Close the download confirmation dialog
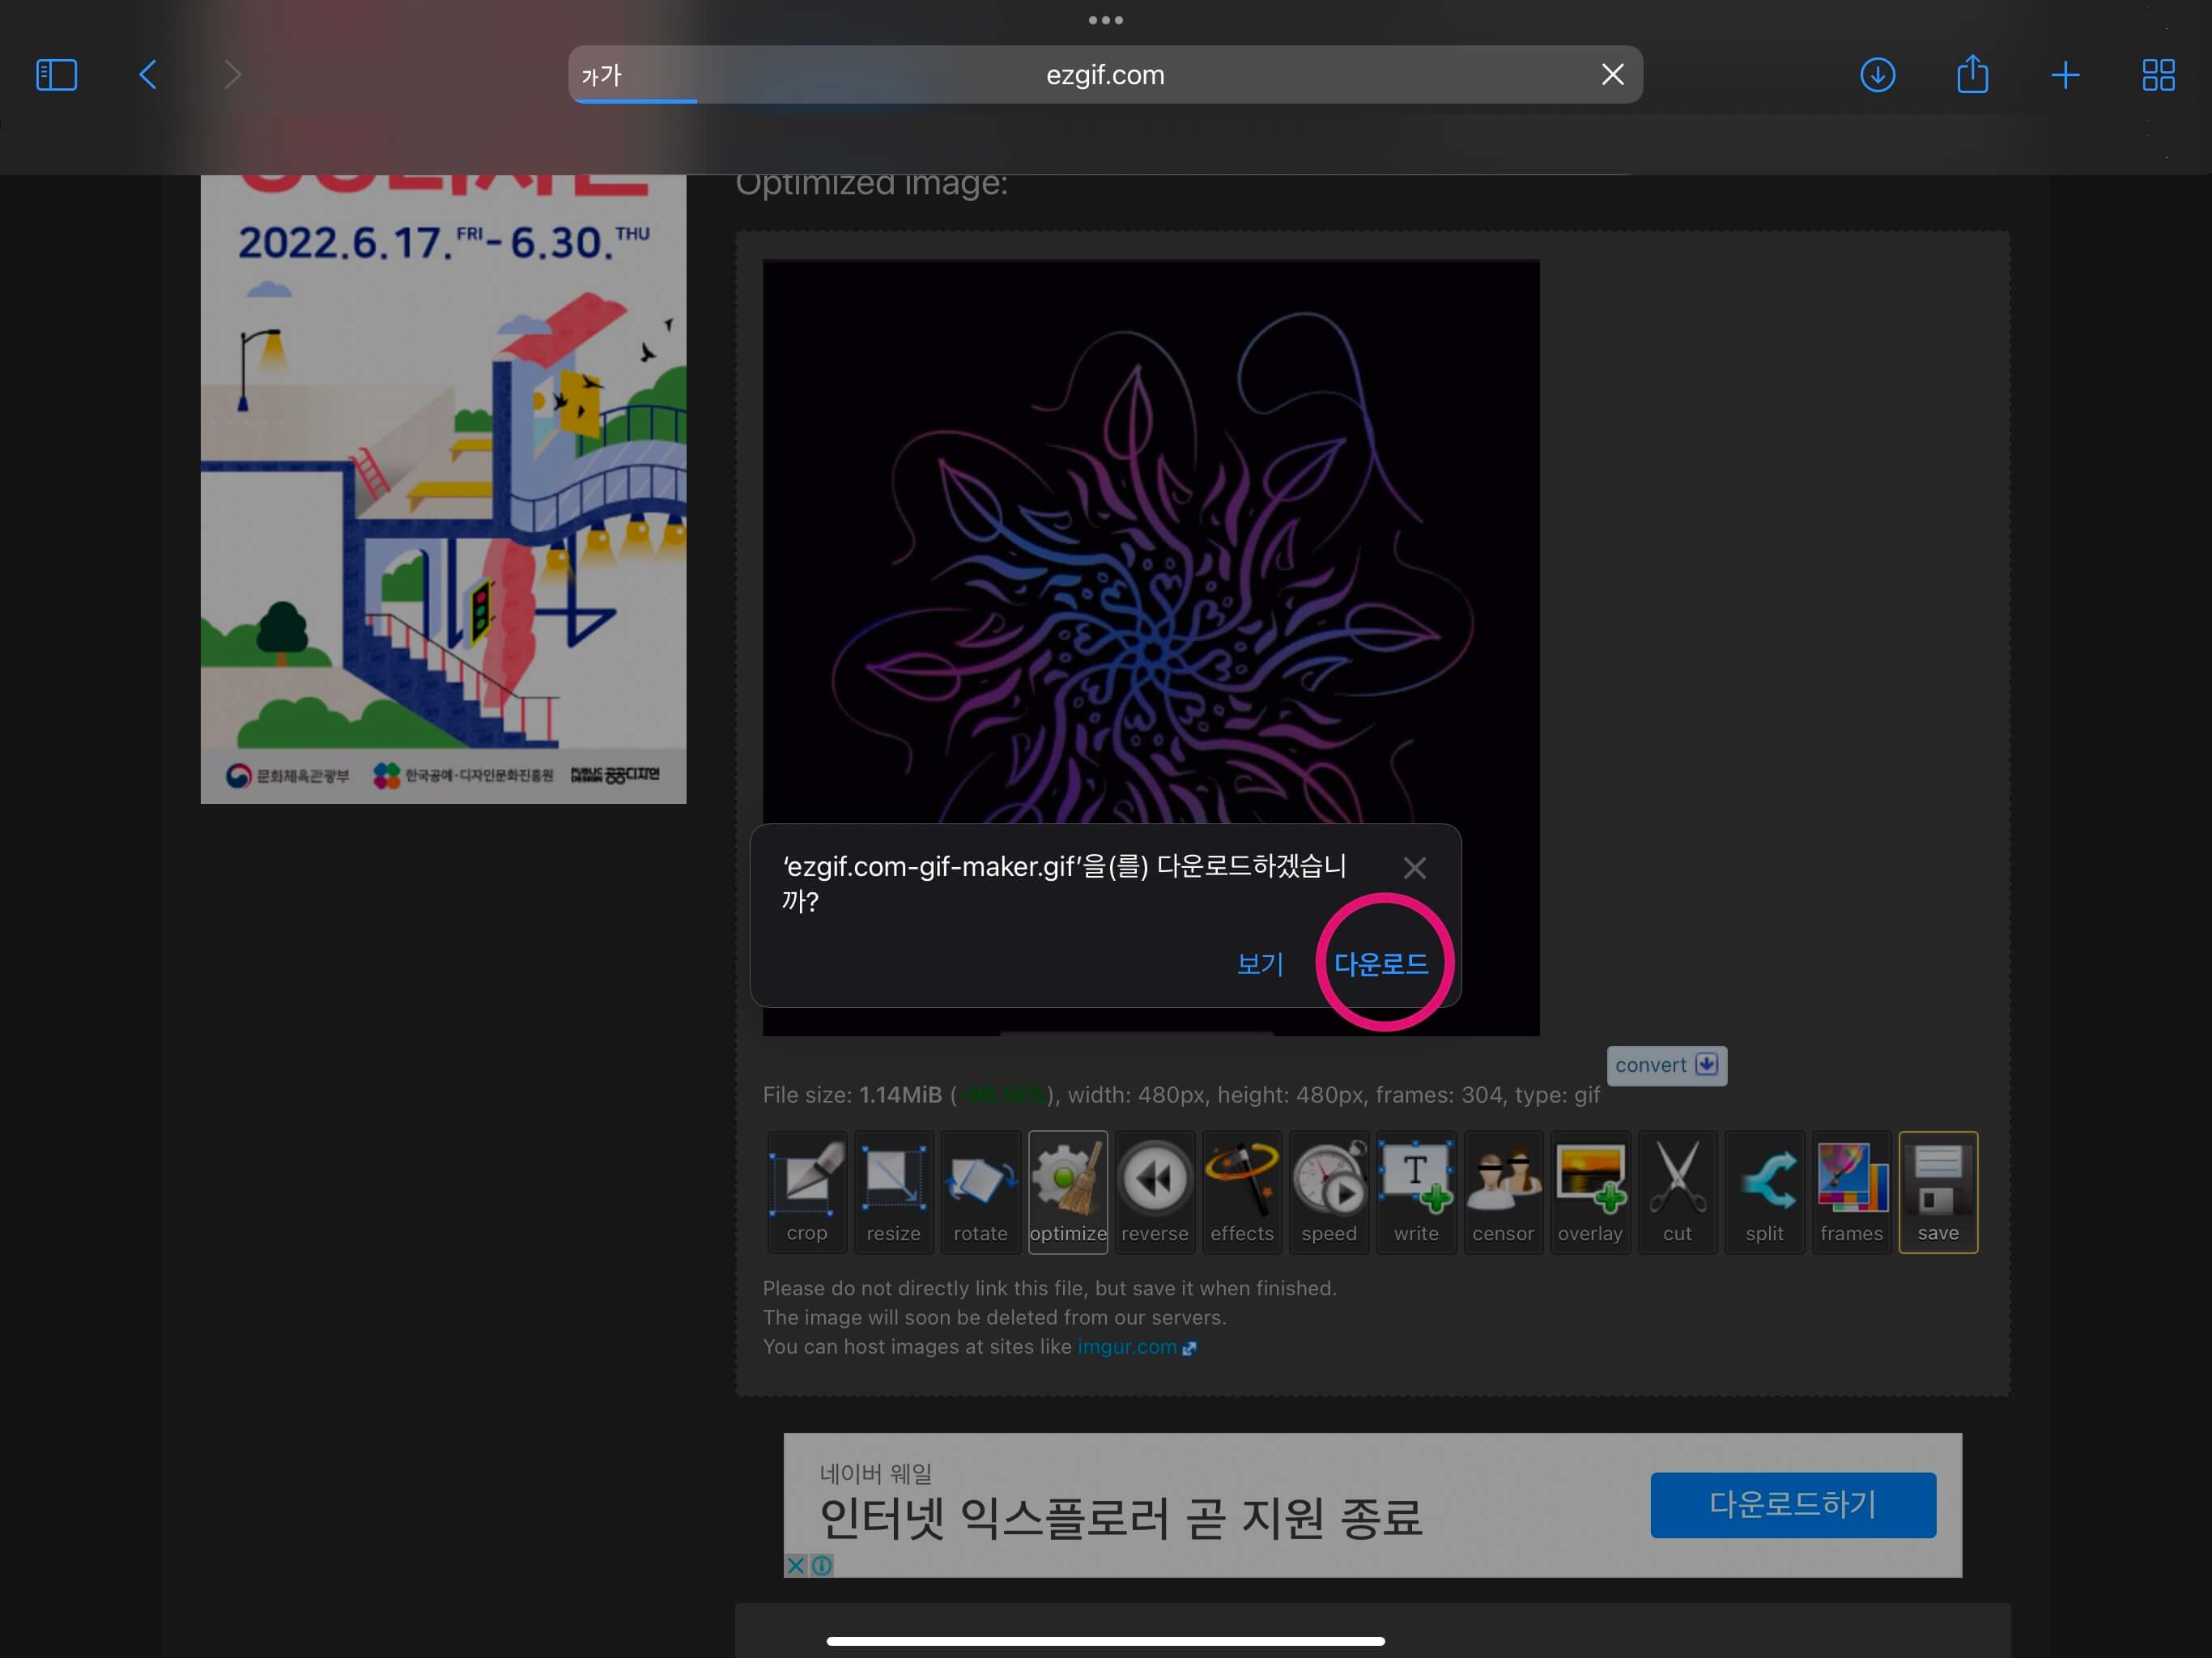The width and height of the screenshot is (2212, 1658). (1414, 868)
